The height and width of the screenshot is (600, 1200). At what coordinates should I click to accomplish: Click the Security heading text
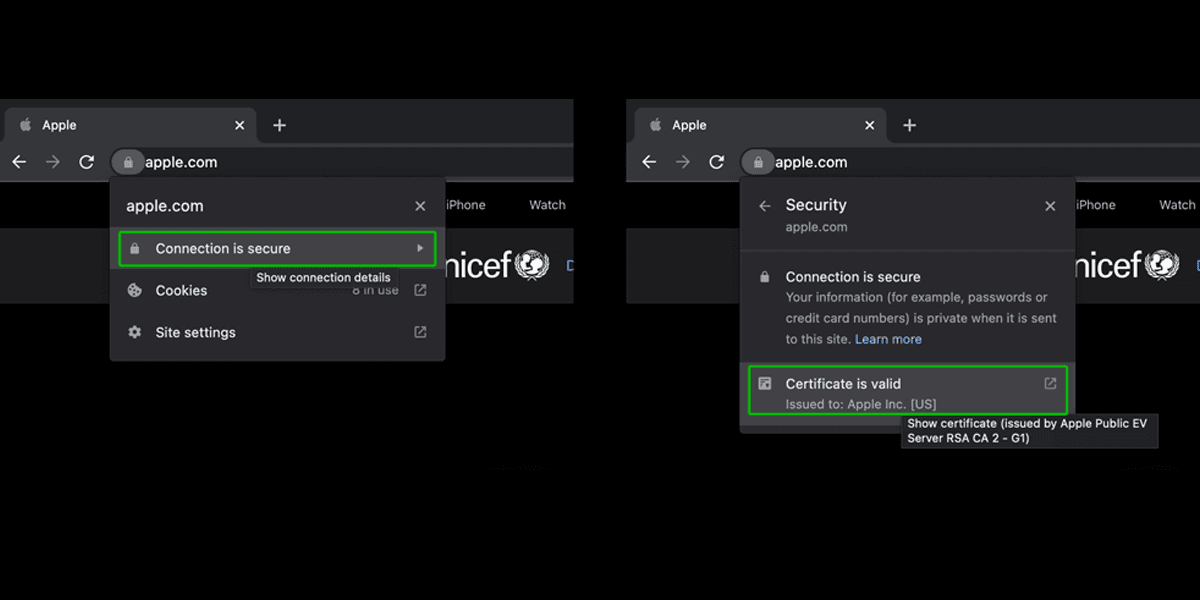point(816,204)
